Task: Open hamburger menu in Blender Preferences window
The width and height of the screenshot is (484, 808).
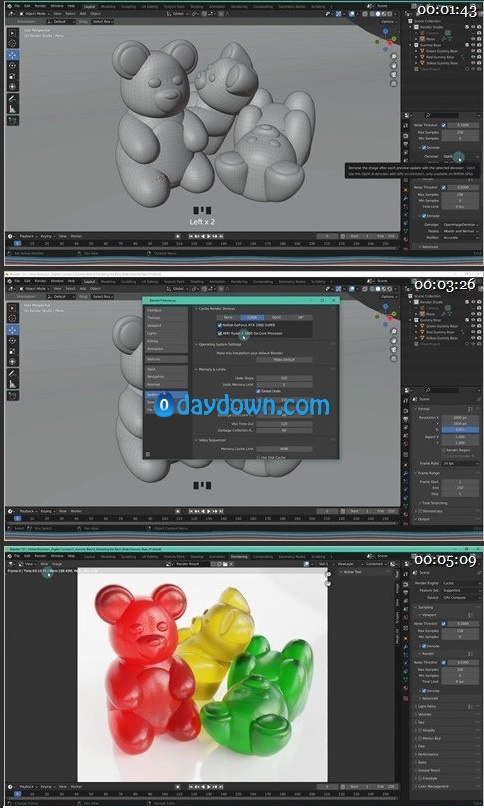Action: tap(148, 454)
